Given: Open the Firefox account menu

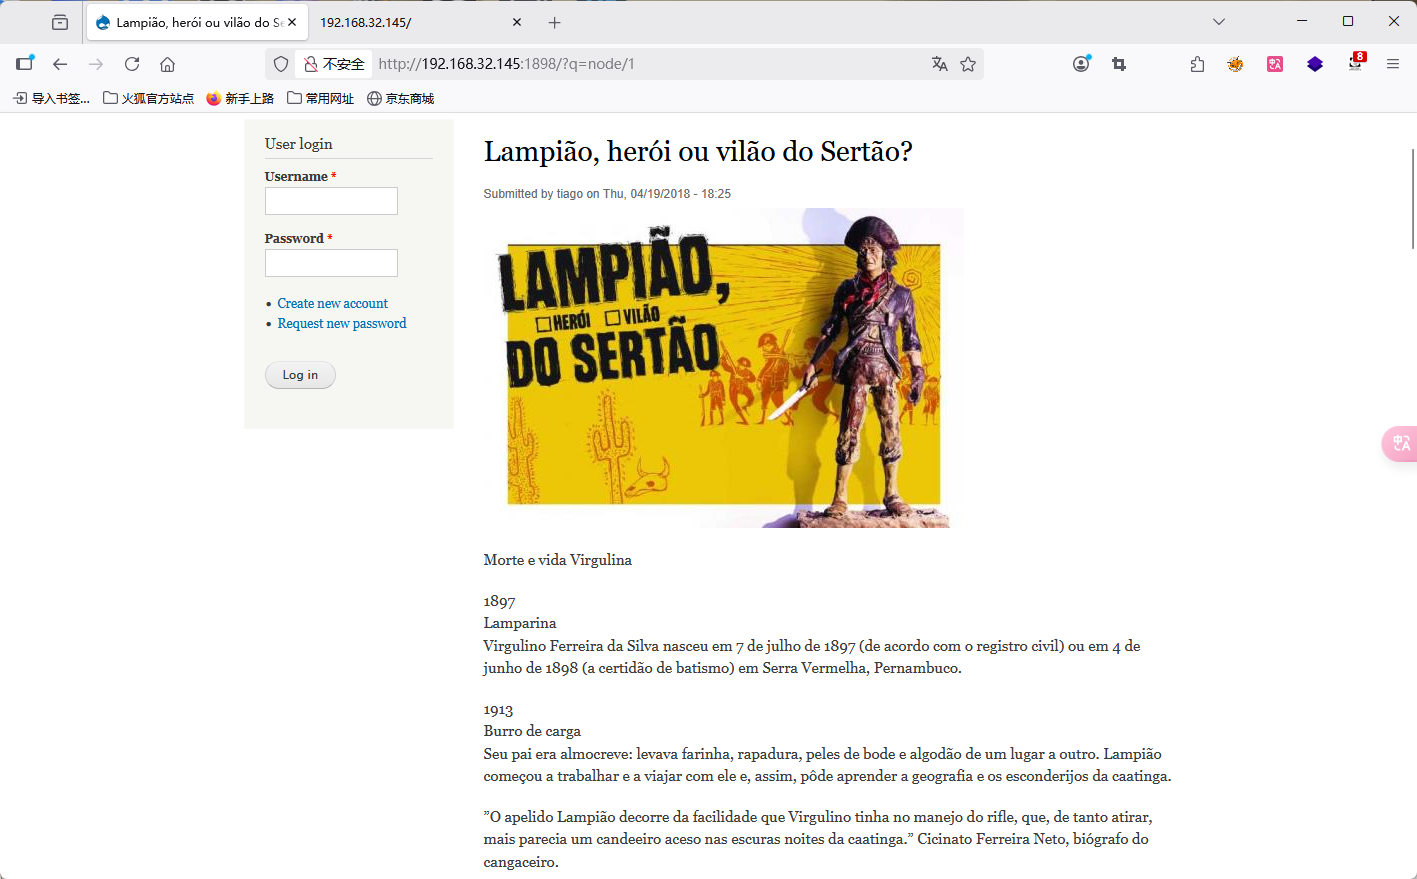Looking at the screenshot, I should 1081,64.
